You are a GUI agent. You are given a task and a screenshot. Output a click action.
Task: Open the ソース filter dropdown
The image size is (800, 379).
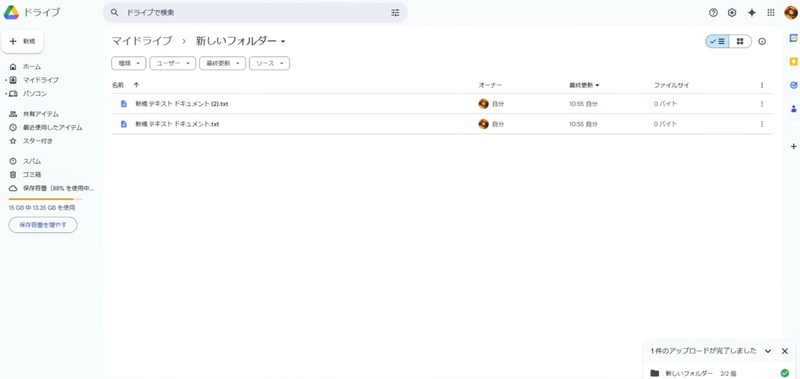click(x=269, y=63)
